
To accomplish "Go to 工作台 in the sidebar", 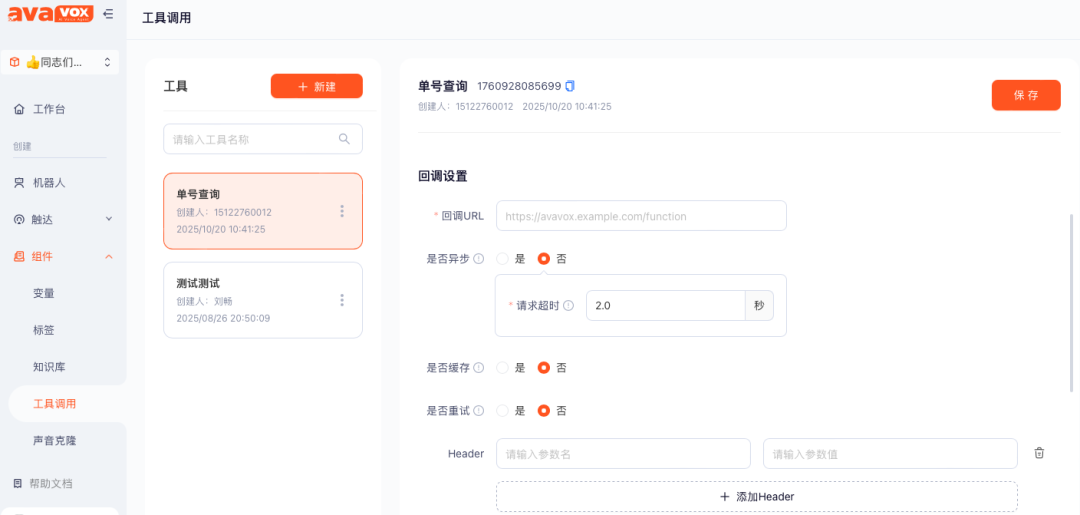I will coord(49,109).
